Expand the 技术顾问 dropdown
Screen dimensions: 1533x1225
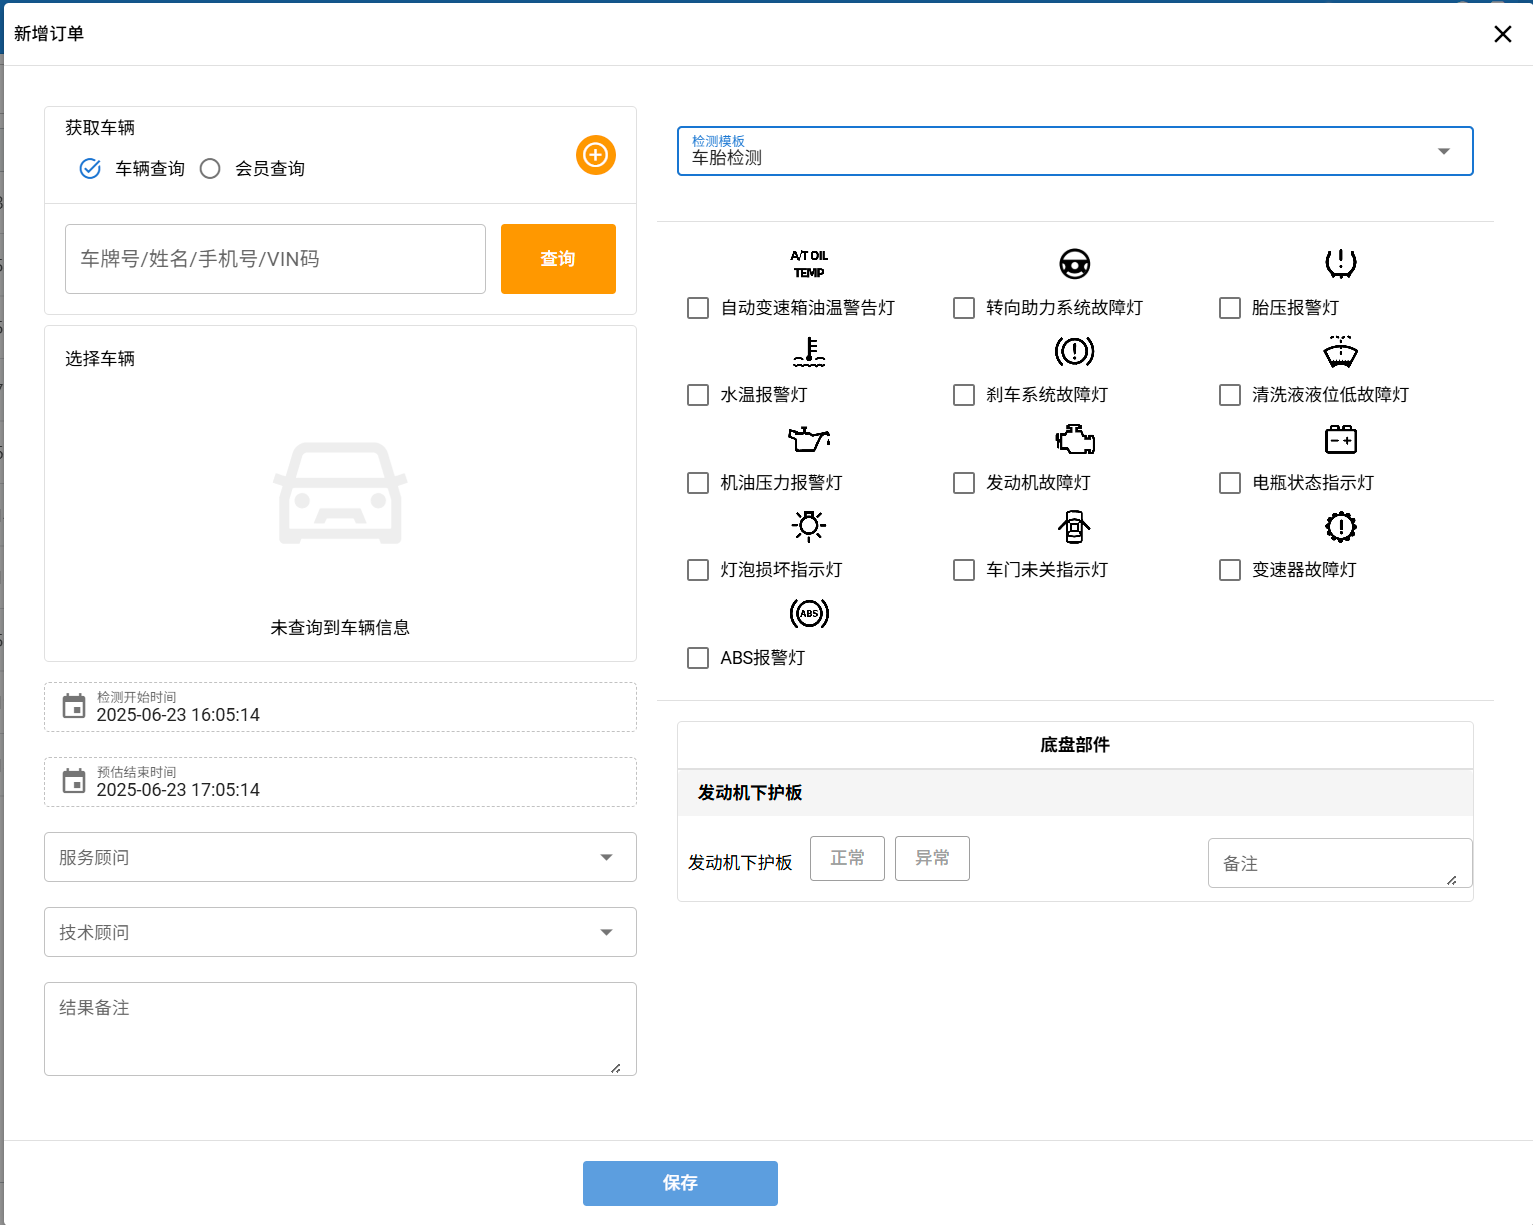pos(340,932)
